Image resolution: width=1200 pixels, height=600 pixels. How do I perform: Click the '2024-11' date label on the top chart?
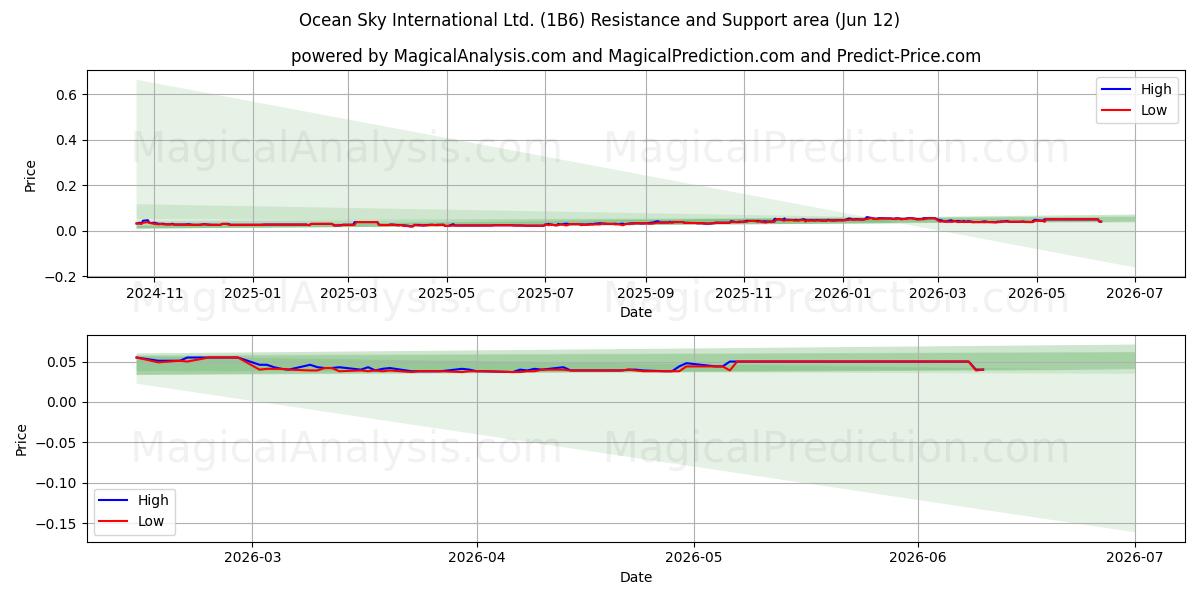pyautogui.click(x=153, y=295)
